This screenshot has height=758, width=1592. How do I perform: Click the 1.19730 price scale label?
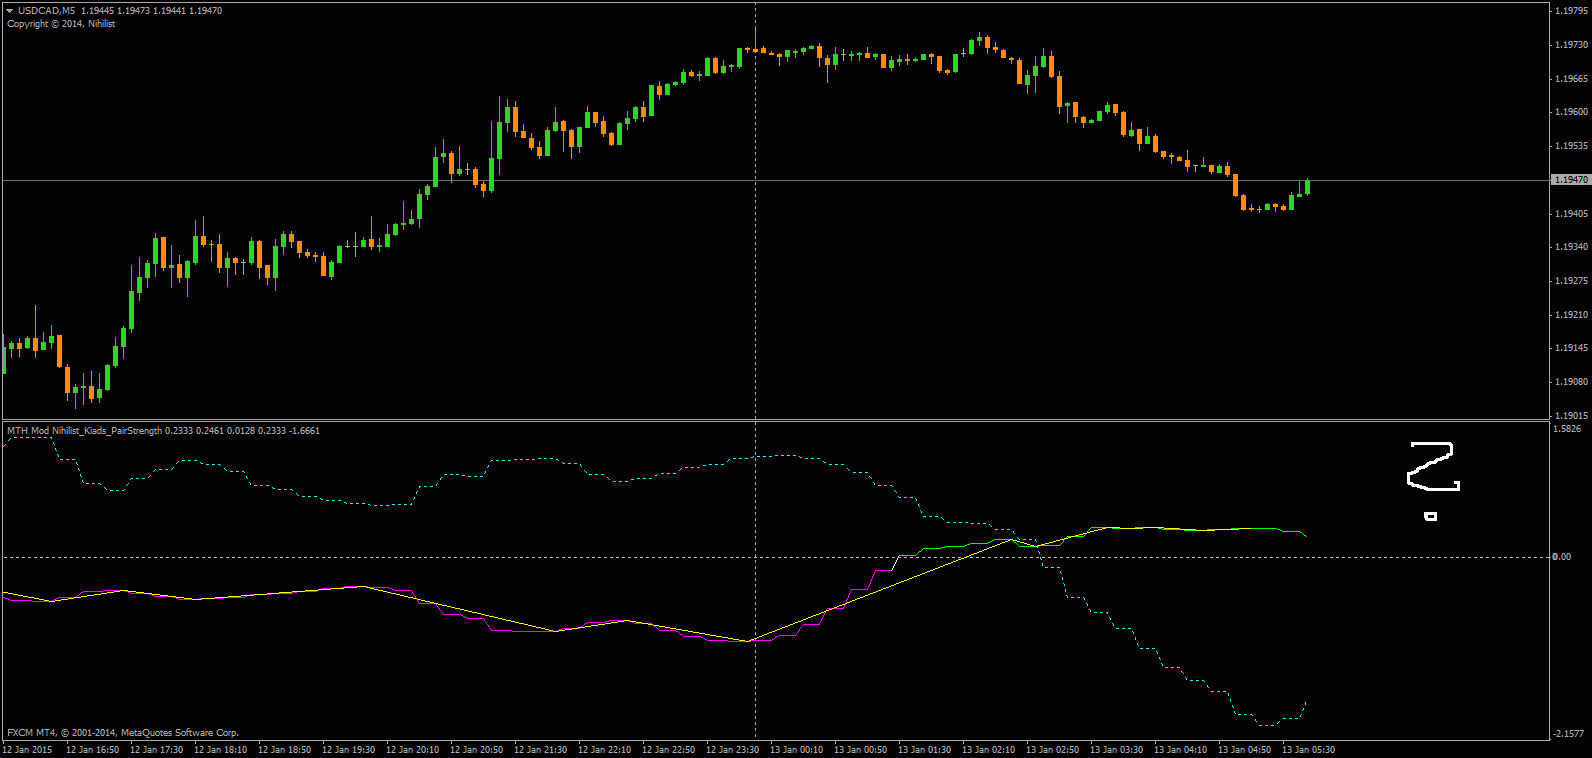tap(1570, 45)
